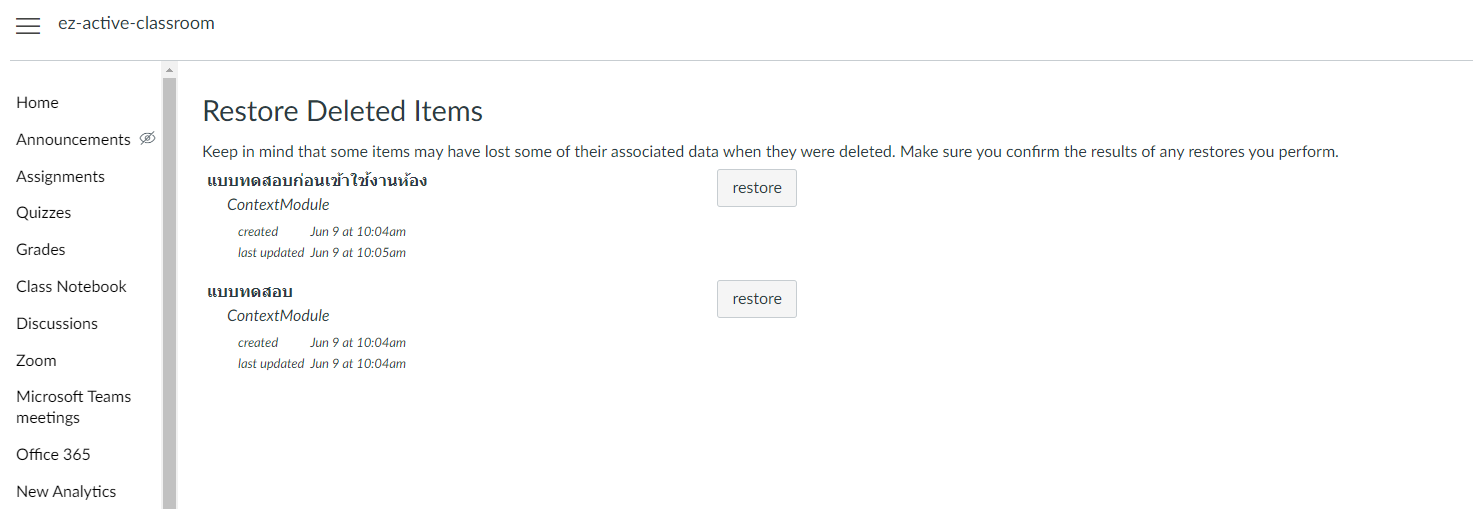Click the hidden-eye icon beside Announcements
1473x509 pixels.
(x=147, y=139)
